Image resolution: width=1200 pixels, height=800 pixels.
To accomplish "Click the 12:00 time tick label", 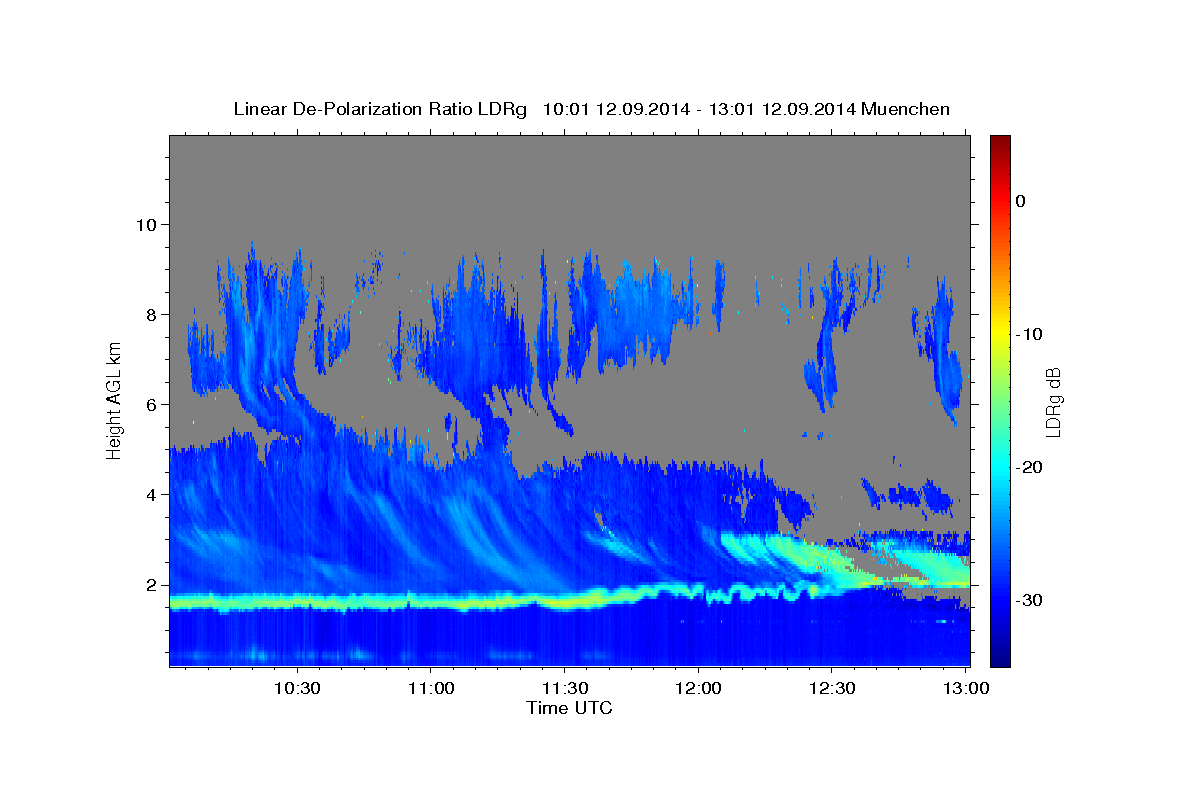I will tap(698, 688).
